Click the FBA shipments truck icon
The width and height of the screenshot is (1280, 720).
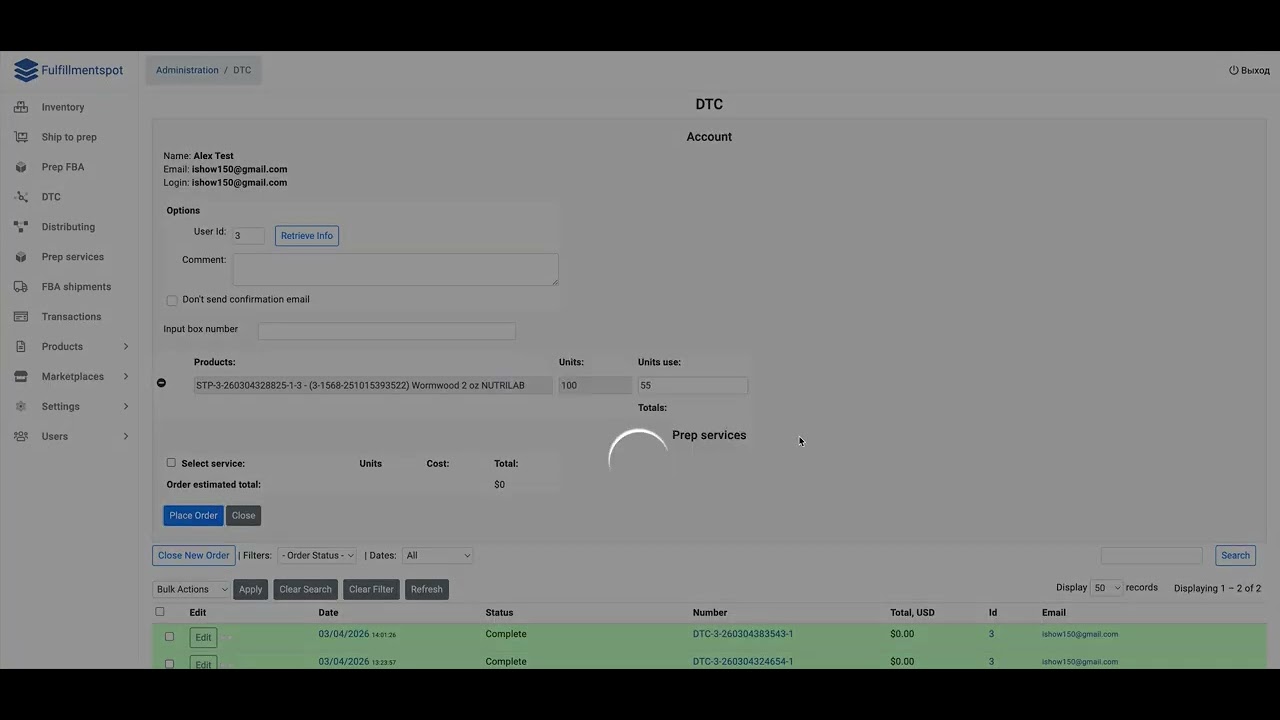pos(21,287)
